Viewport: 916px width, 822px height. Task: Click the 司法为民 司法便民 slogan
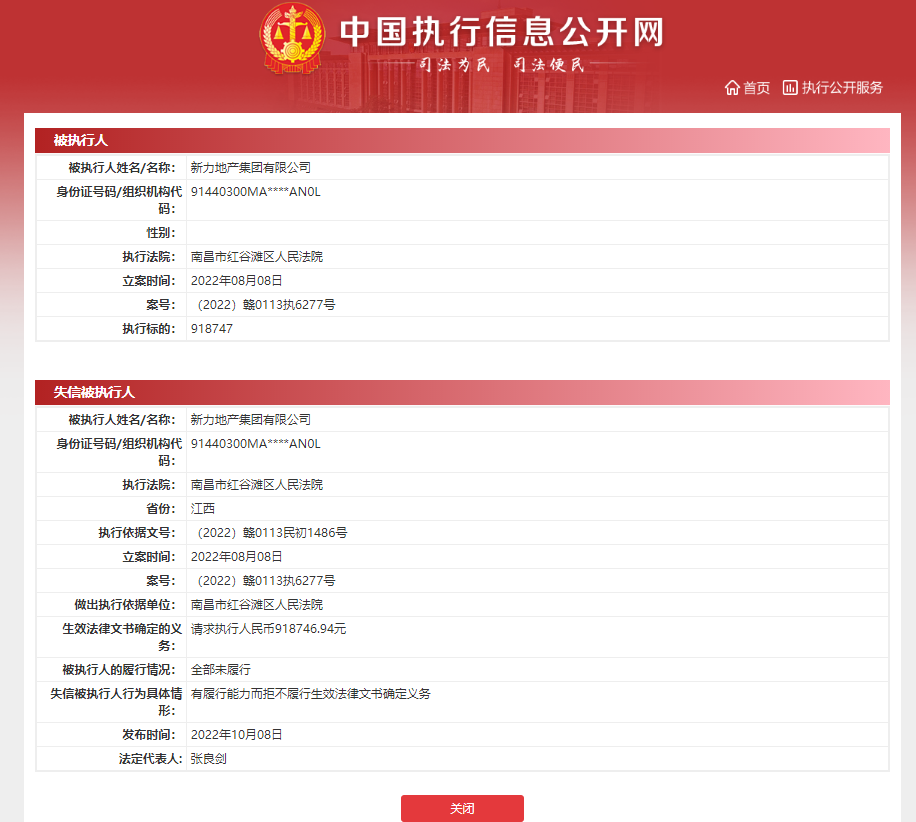[501, 64]
